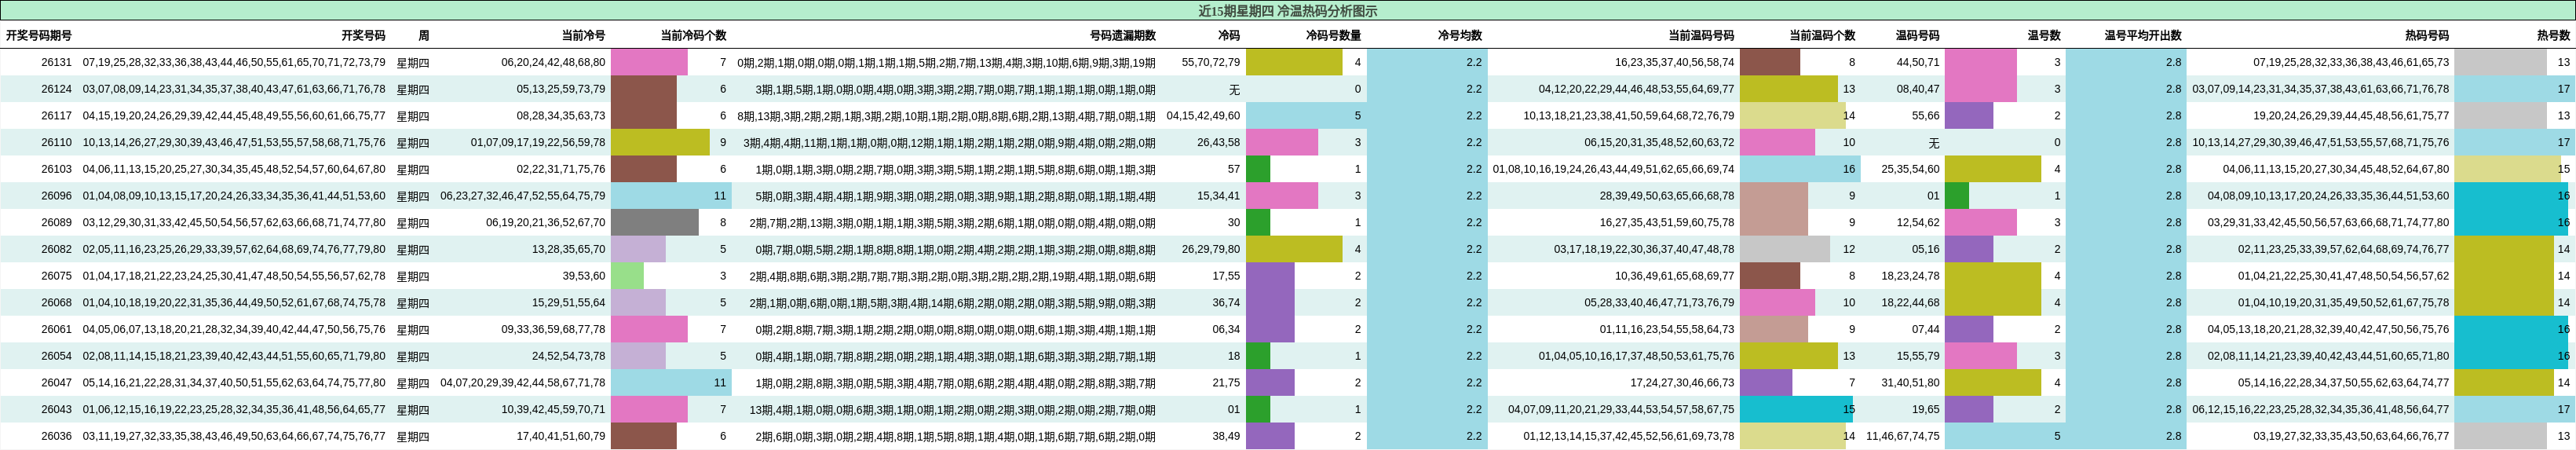The image size is (2576, 450).
Task: Select period number 26043
Action: (56, 409)
